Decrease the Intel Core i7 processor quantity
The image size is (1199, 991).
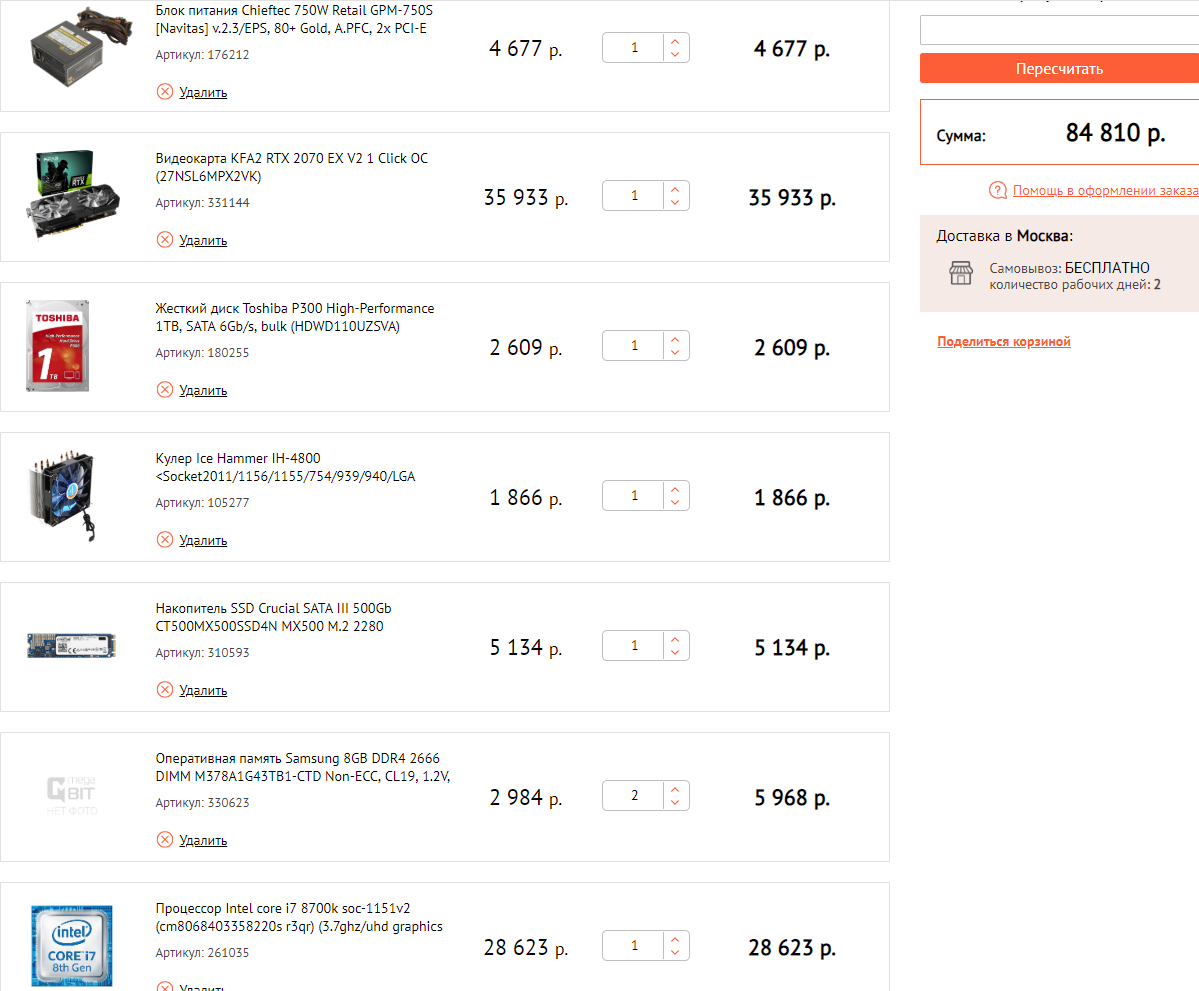coord(676,953)
